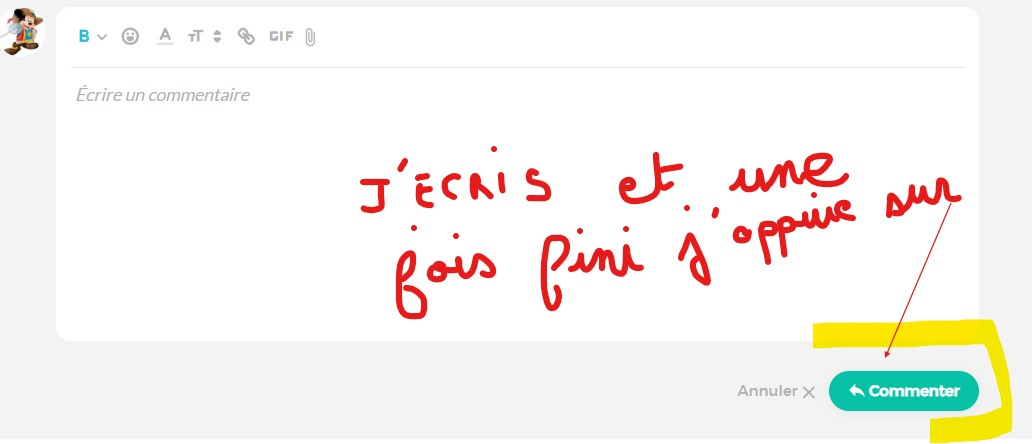
Task: Click the divider line under the toolbar
Action: coord(517,67)
